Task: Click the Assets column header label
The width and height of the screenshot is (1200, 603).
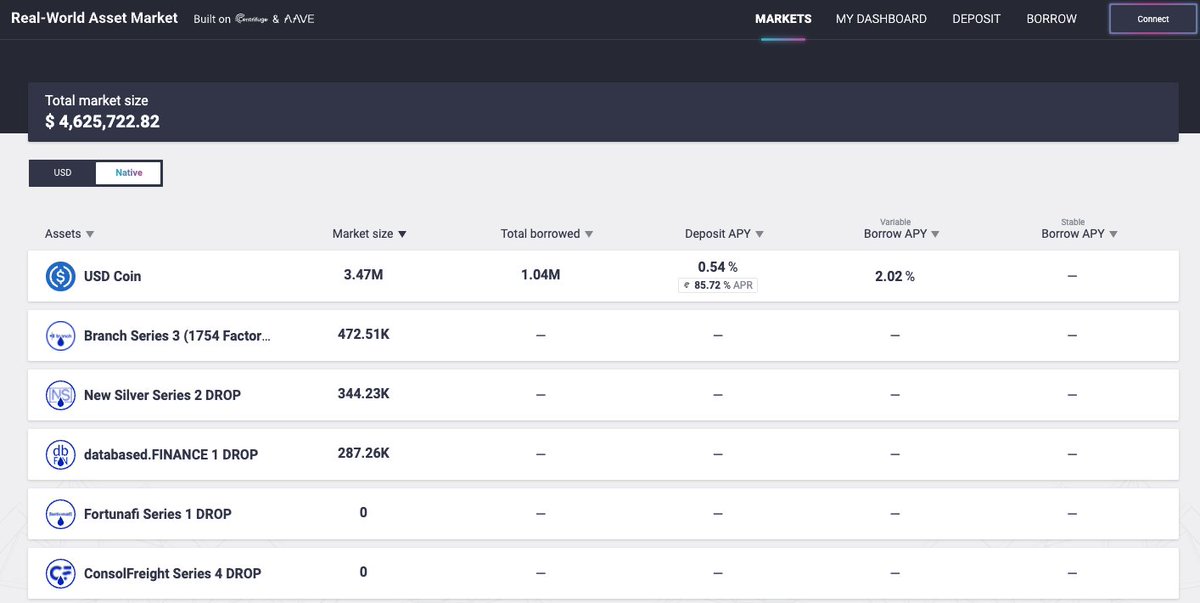Action: click(63, 234)
